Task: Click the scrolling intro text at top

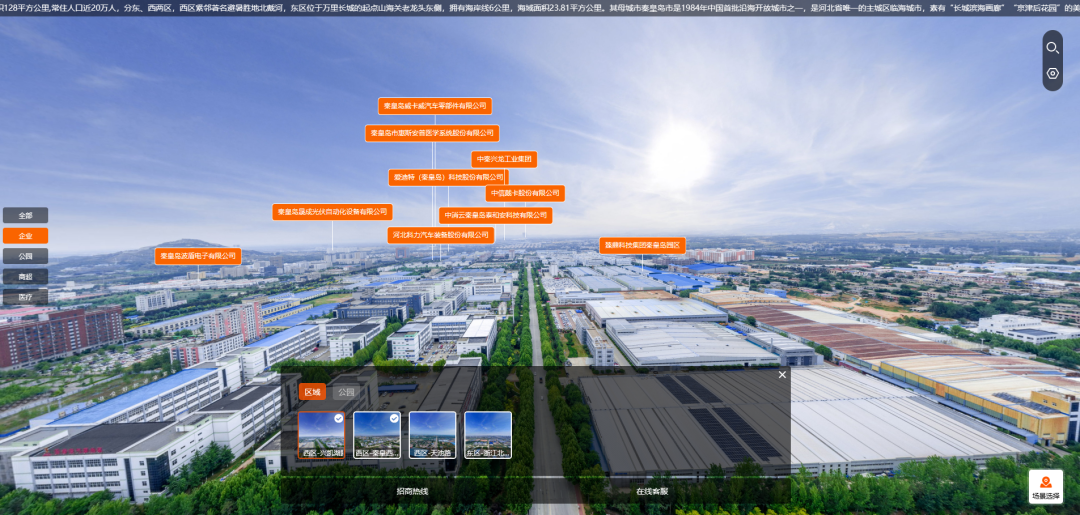Action: click(x=540, y=8)
